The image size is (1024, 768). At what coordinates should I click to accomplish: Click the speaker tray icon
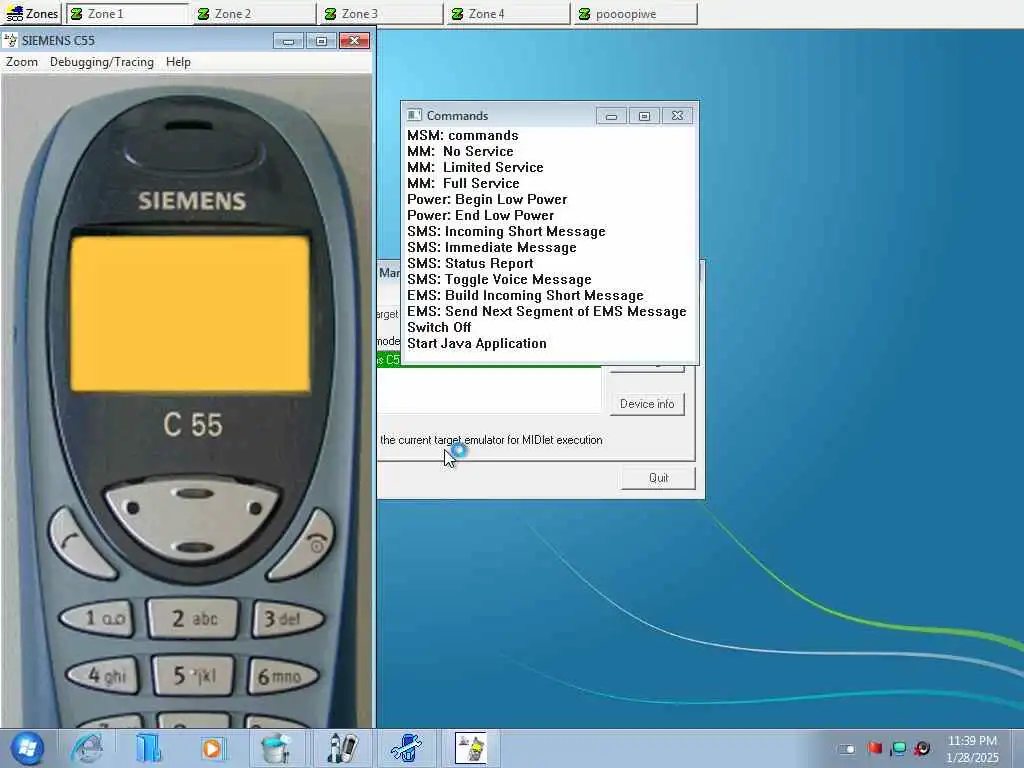922,748
